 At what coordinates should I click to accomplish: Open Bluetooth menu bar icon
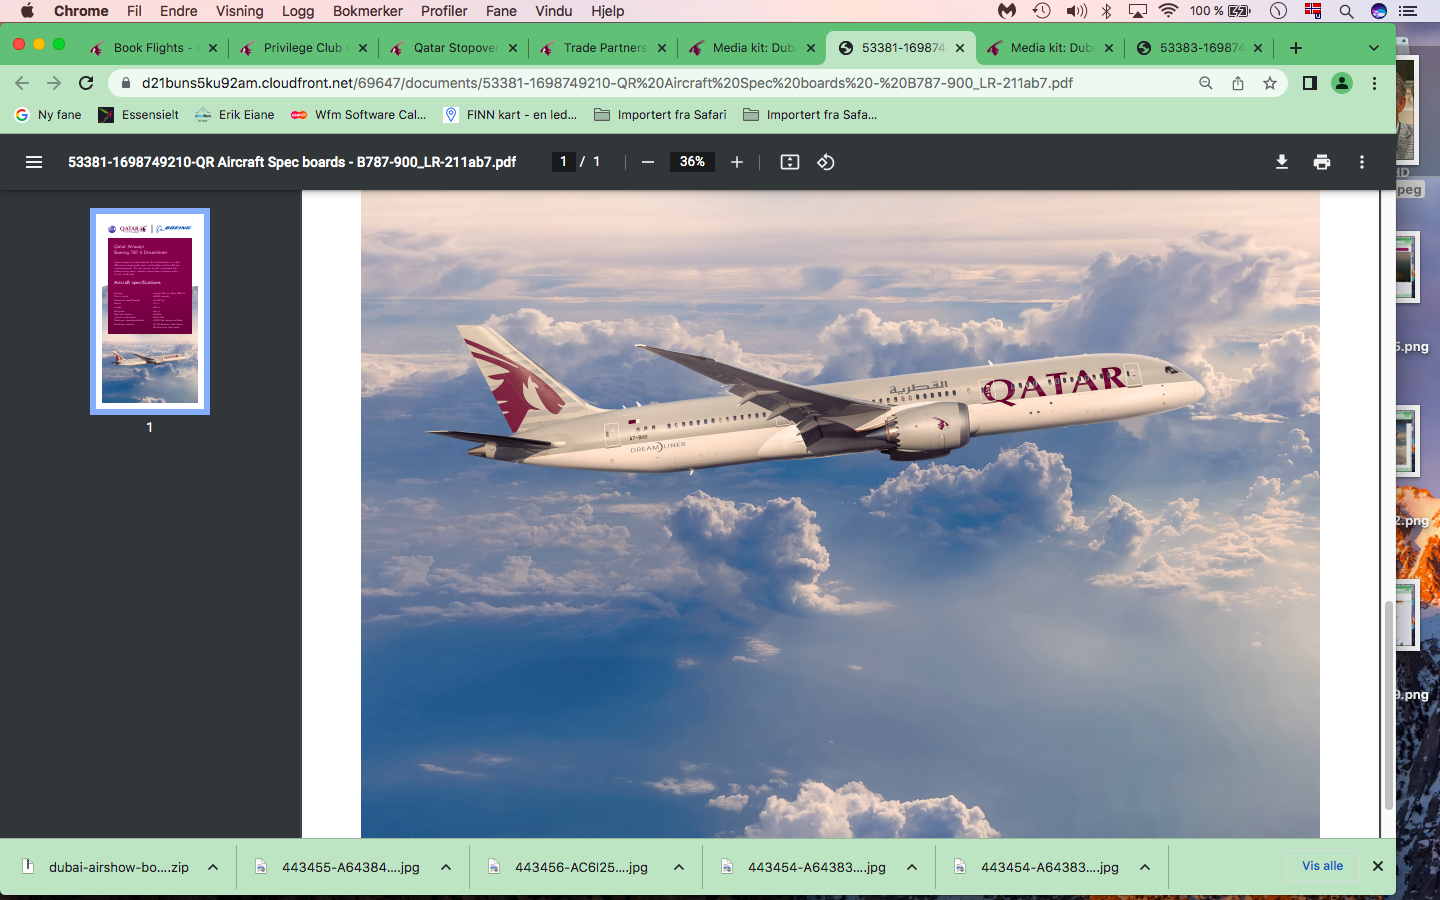tap(1107, 11)
